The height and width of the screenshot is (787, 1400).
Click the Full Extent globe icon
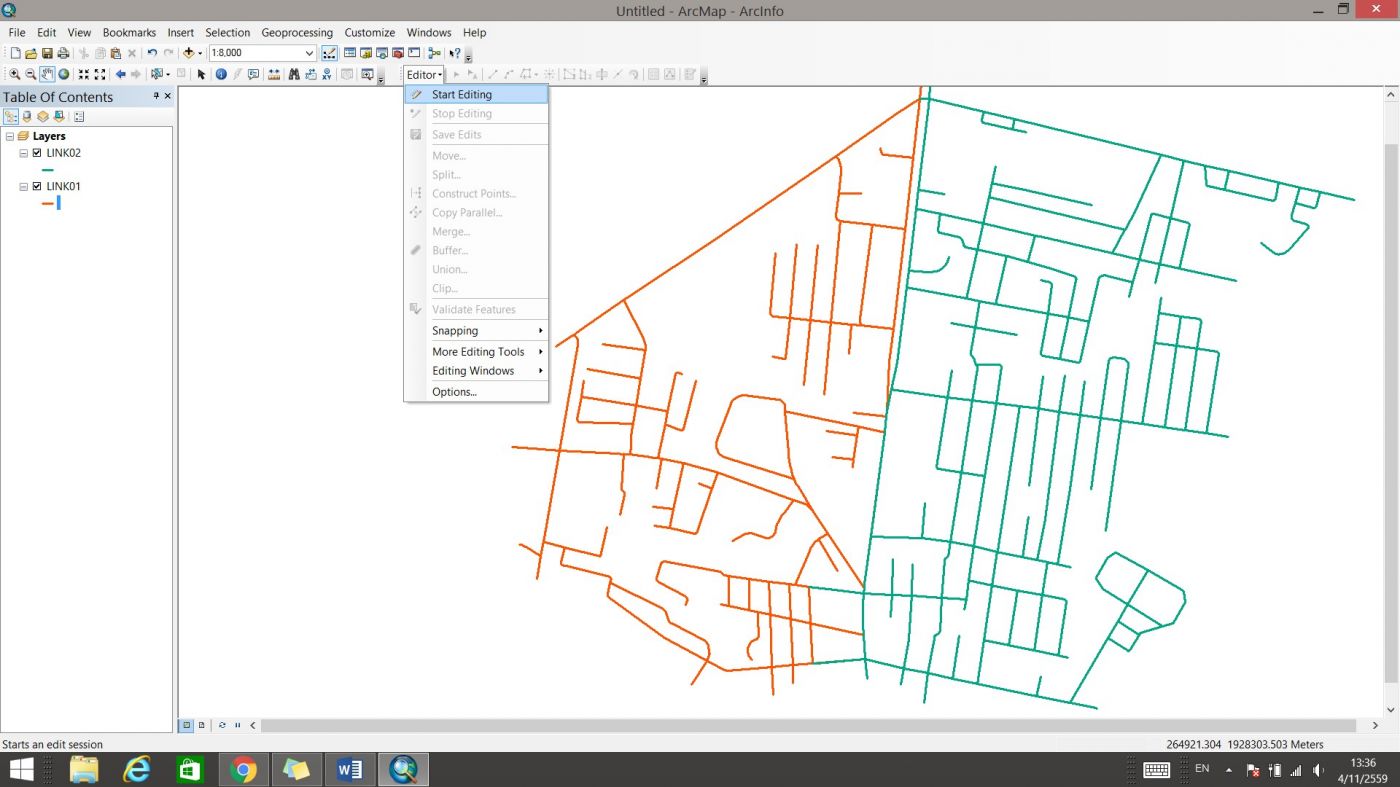64,75
